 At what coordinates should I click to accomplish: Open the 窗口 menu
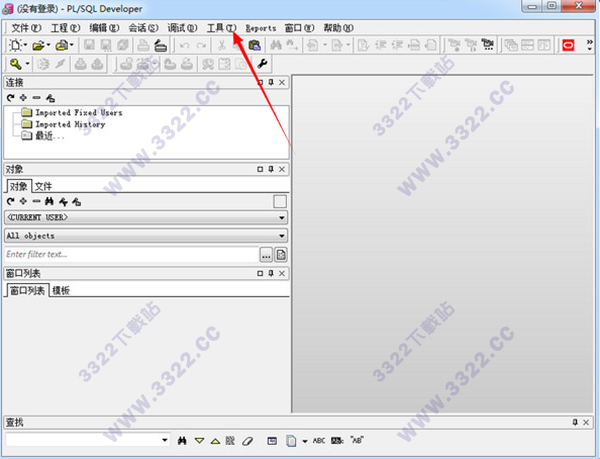pos(299,28)
